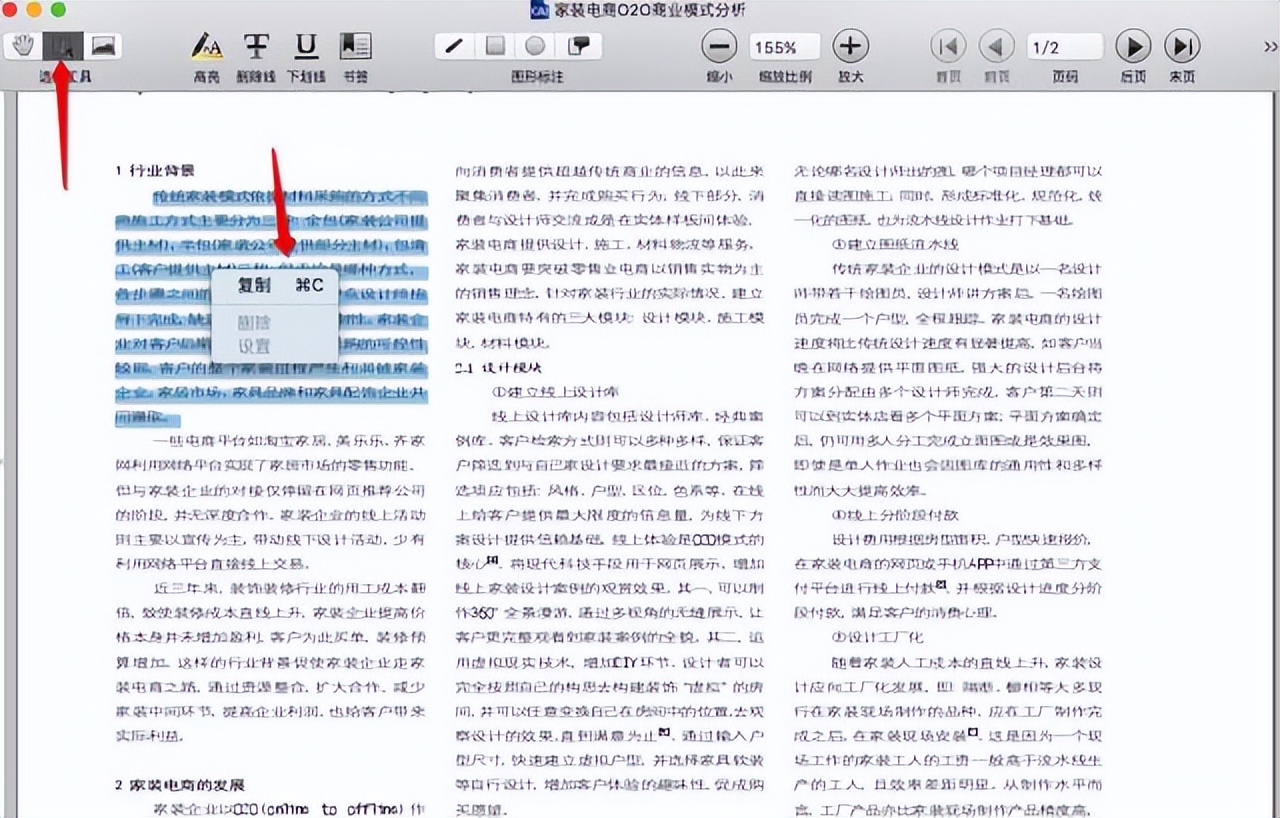Edit the zoom percentage field showing 155%
Viewport: 1280px width, 818px height.
784,46
